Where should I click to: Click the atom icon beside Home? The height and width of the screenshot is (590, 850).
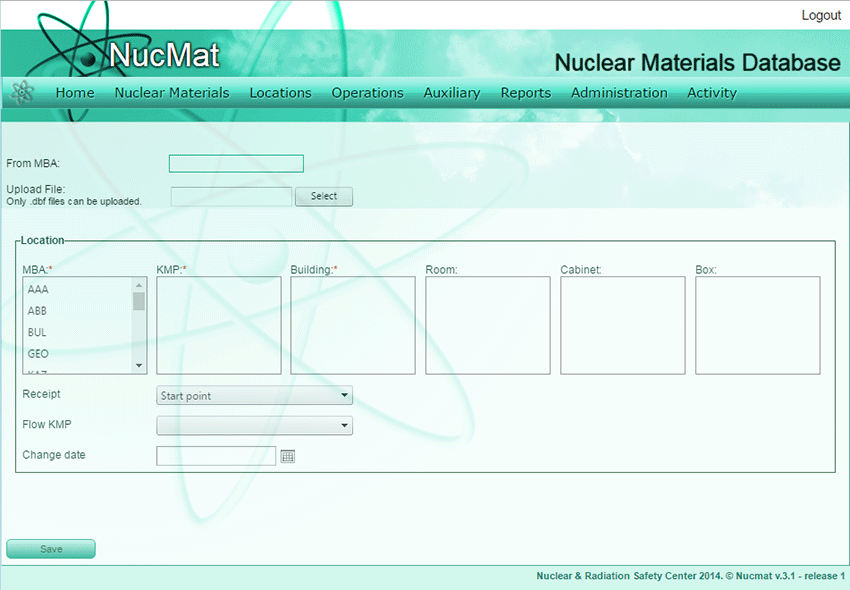pos(22,92)
